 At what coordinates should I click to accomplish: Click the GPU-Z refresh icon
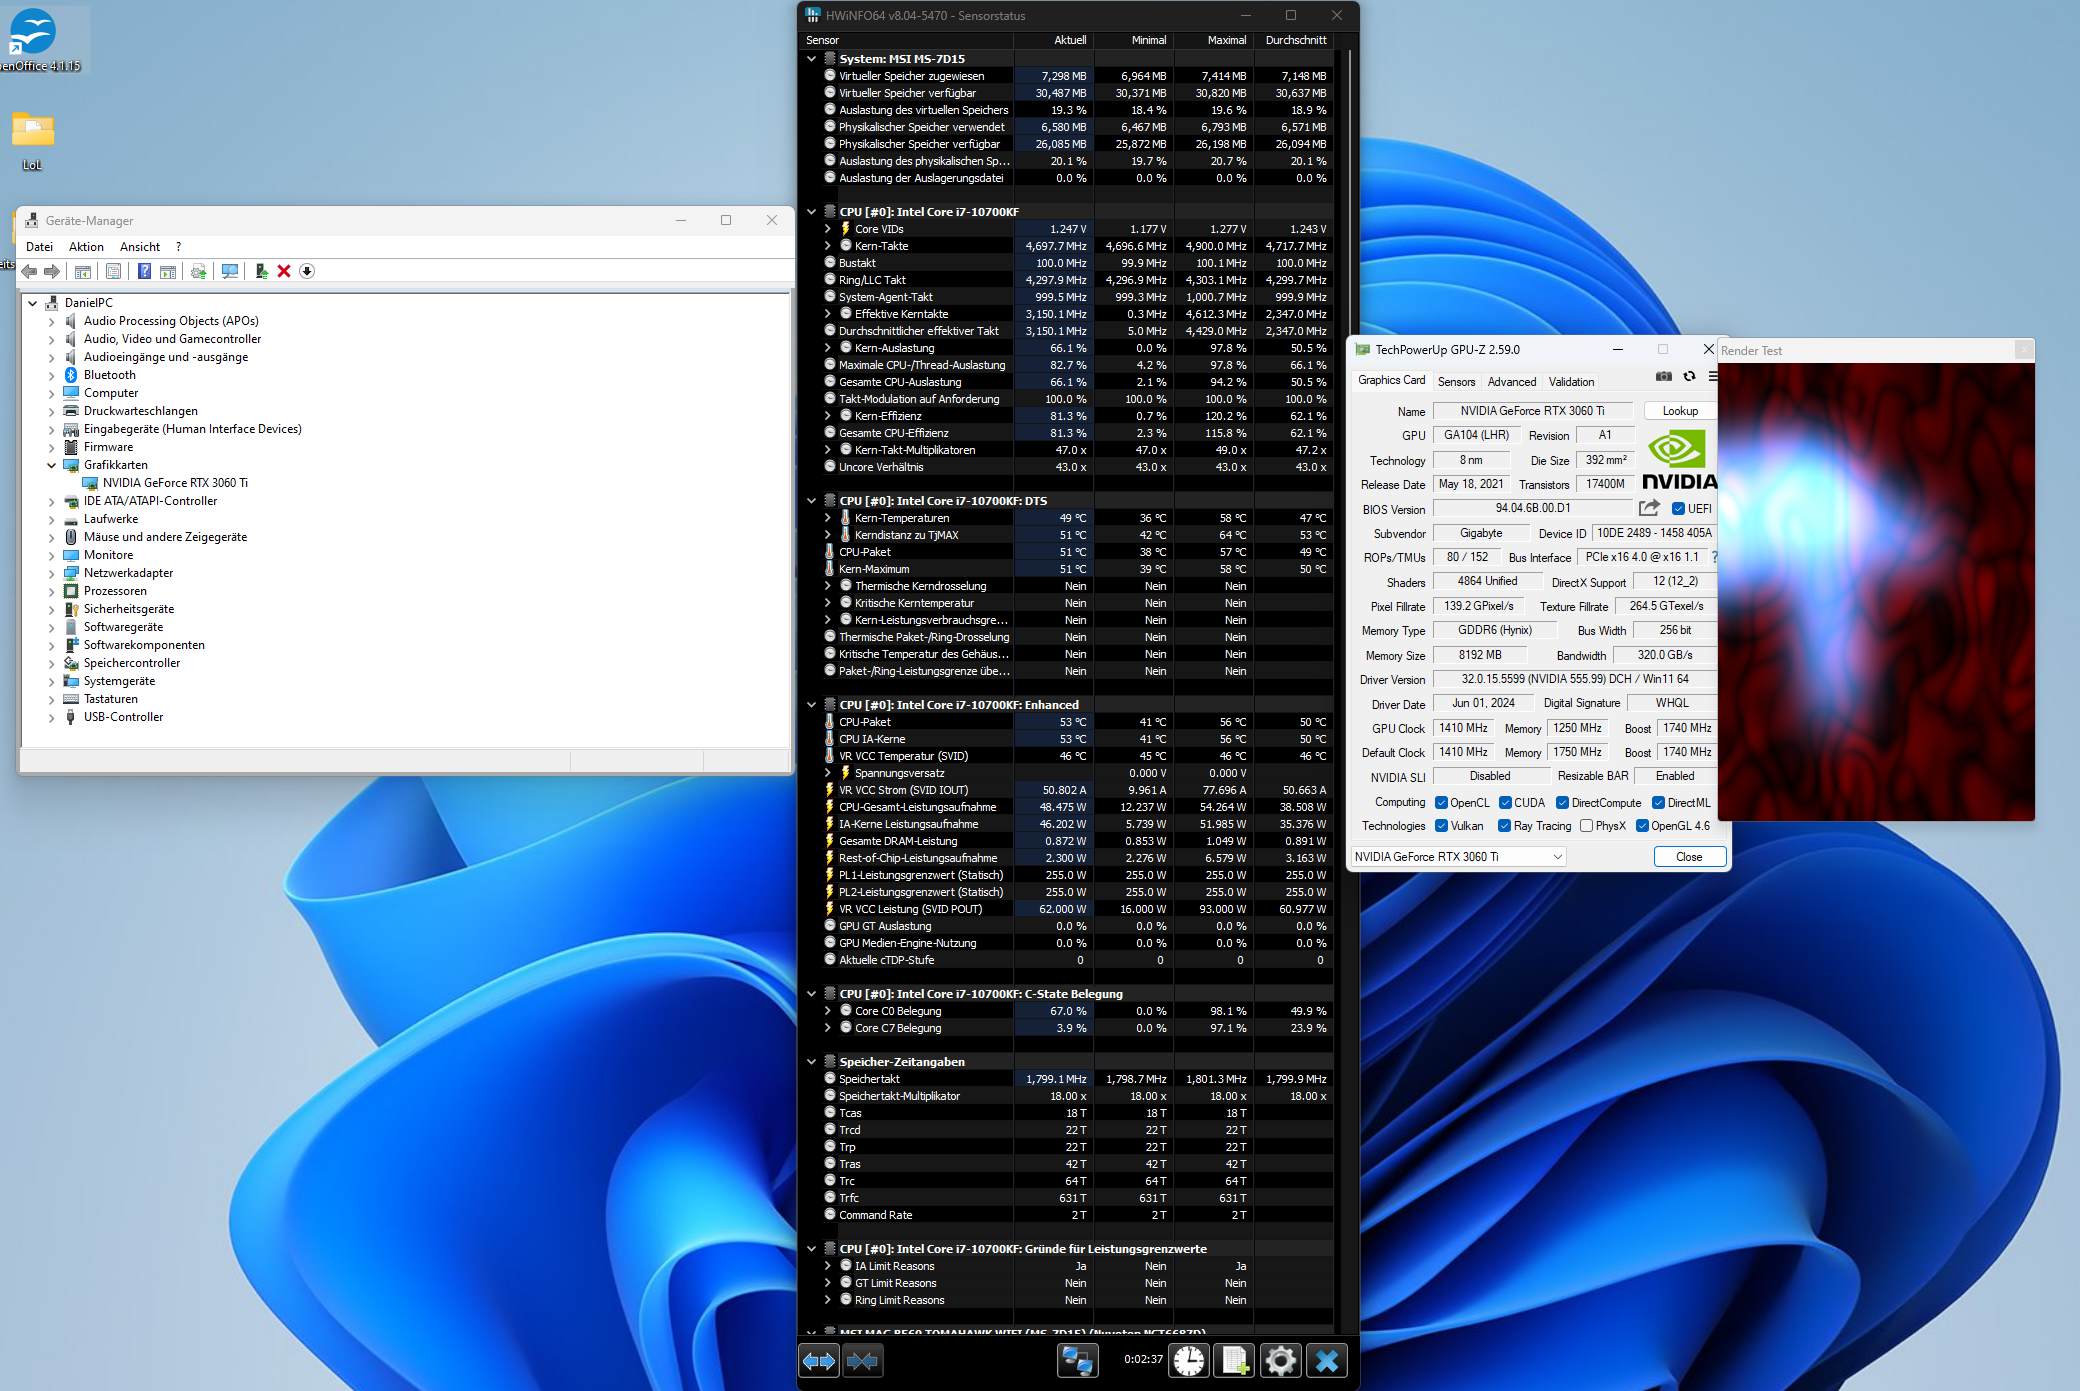pyautogui.click(x=1689, y=377)
